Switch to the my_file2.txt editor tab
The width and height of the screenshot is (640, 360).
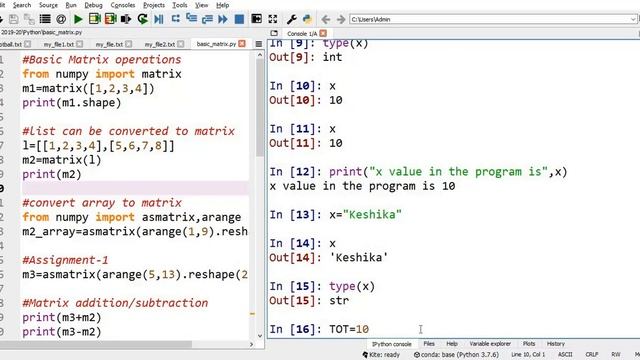coord(160,44)
